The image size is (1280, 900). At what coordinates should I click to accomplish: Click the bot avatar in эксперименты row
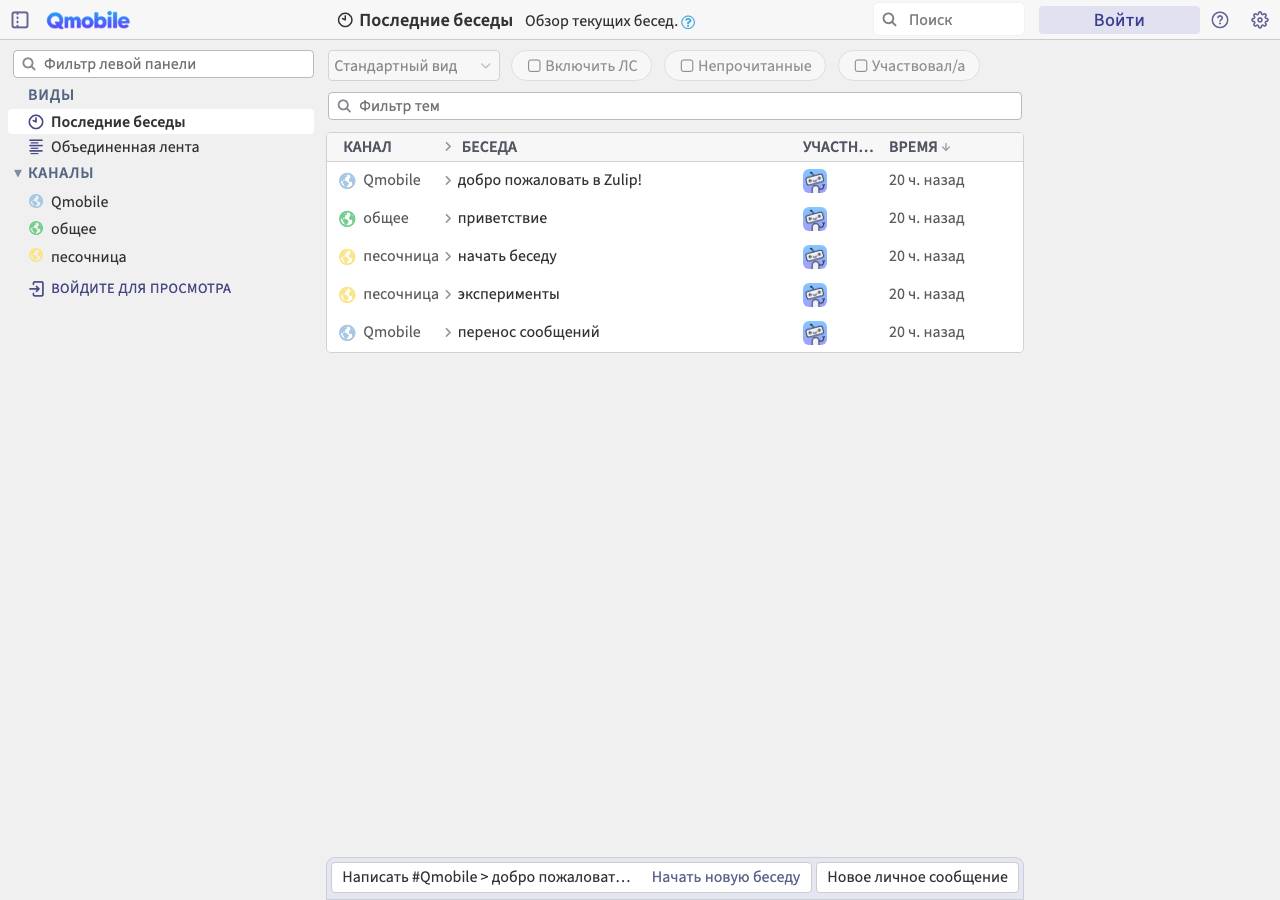pos(815,295)
